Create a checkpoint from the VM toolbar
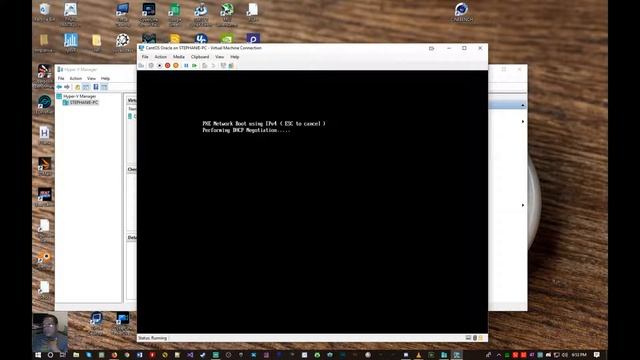This screenshot has height=360, width=640. point(205,65)
